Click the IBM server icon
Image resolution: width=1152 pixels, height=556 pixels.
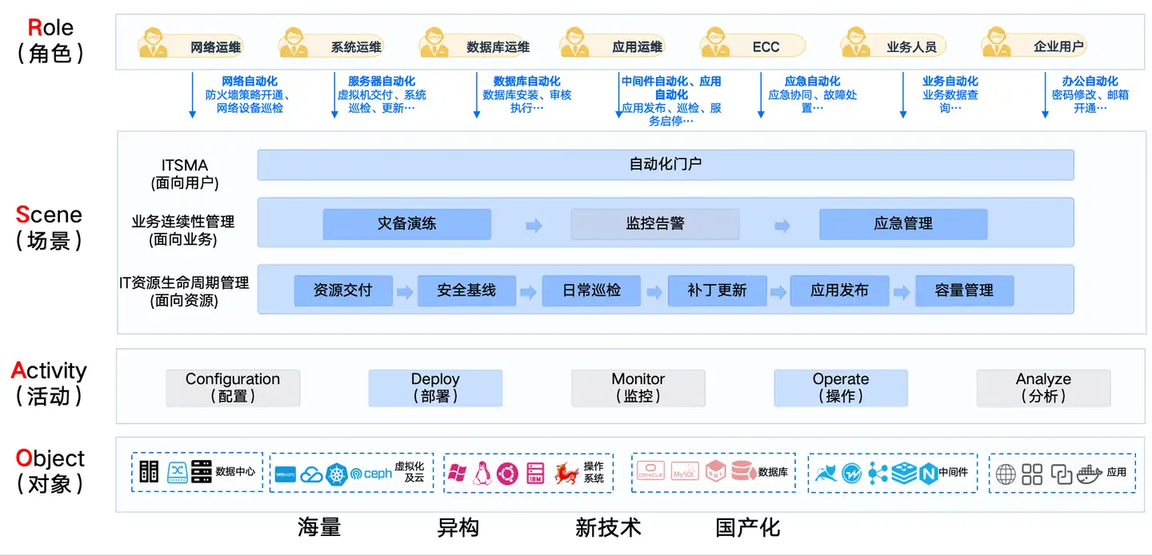point(535,474)
